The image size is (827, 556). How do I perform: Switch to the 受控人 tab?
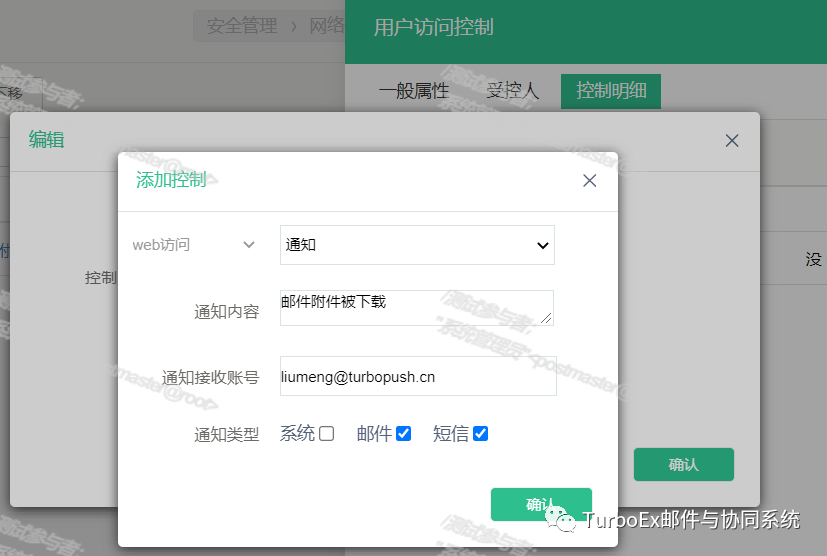click(x=512, y=91)
